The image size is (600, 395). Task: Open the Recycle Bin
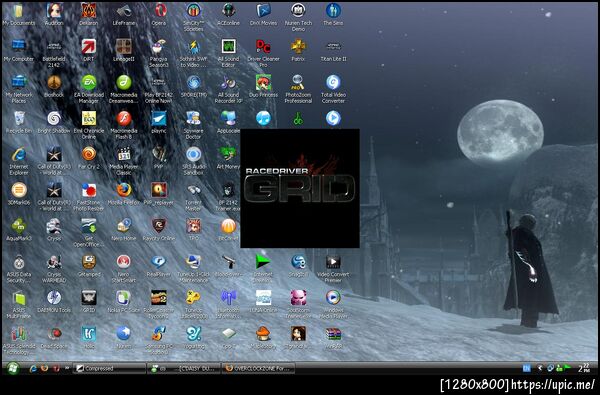point(18,122)
